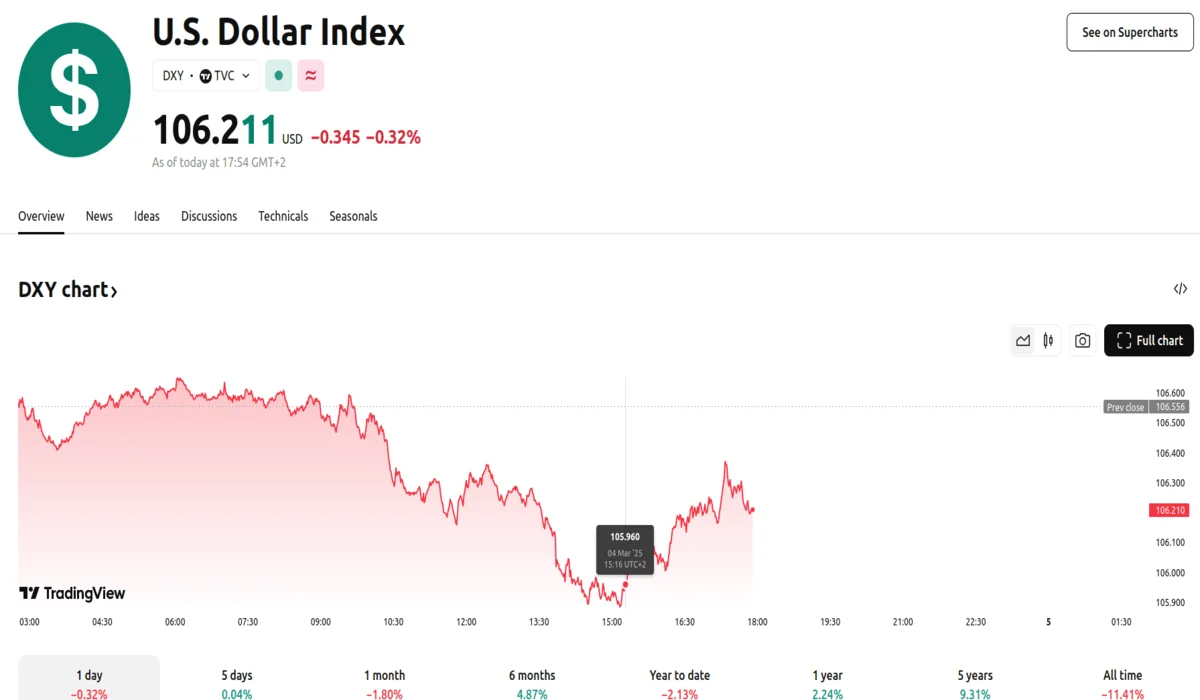This screenshot has height=700, width=1200.
Task: Go to the Technicals tab
Action: click(x=283, y=216)
